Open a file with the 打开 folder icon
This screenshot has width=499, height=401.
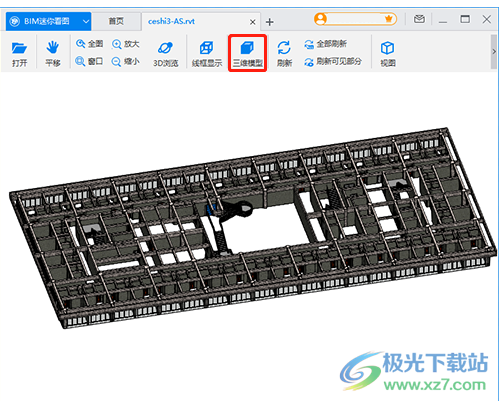pos(19,53)
